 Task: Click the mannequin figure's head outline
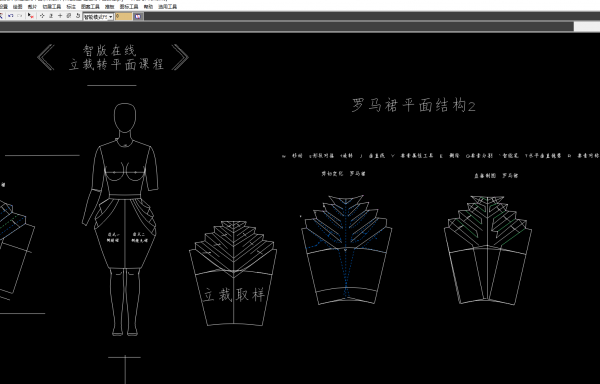pyautogui.click(x=125, y=118)
